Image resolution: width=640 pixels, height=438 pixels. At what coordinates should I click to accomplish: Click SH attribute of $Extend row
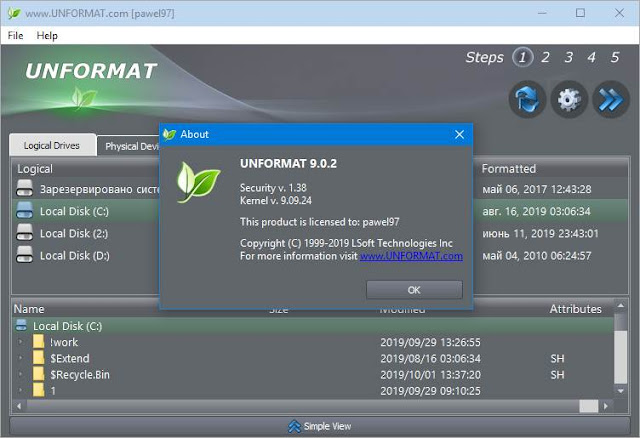tap(558, 358)
